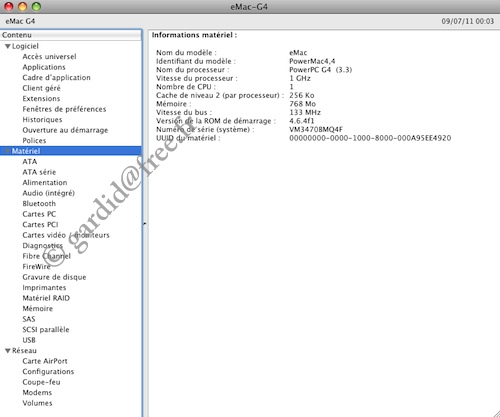Screen dimensions: 500x417
Task: Open Configurations network entry
Action: coord(48,372)
